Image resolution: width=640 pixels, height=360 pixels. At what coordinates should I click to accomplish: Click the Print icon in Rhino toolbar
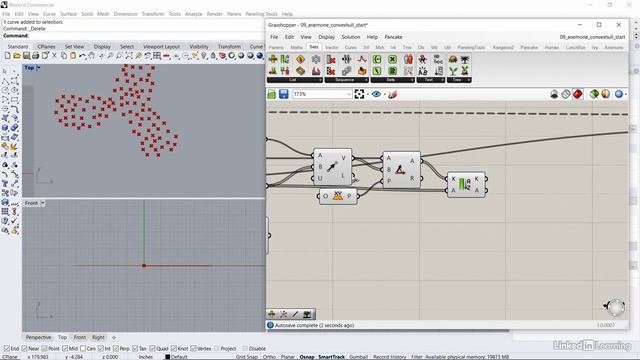tap(36, 56)
